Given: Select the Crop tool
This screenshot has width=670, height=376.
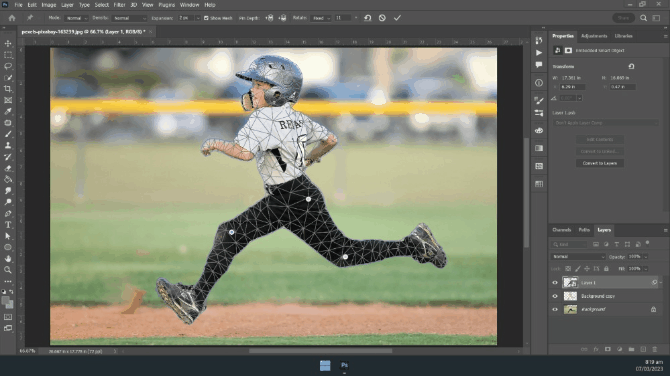Looking at the screenshot, I should pos(8,89).
